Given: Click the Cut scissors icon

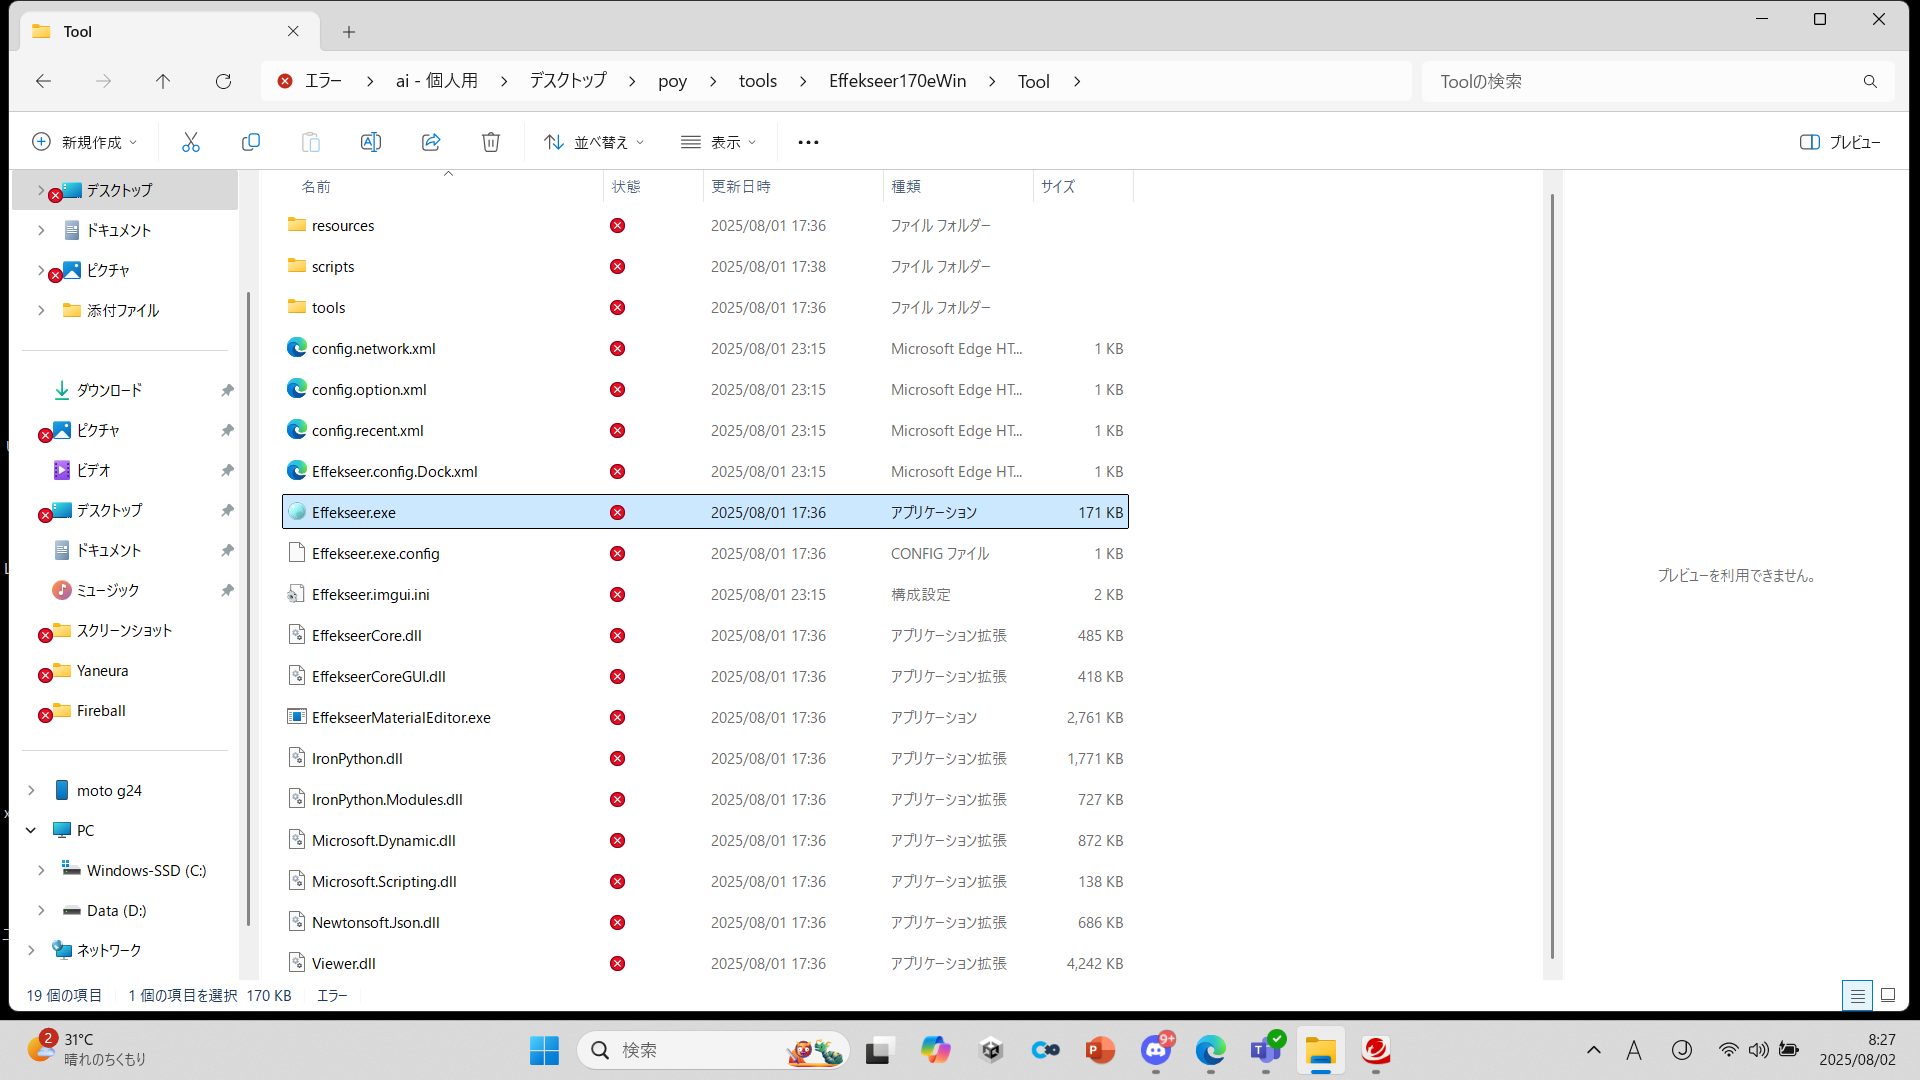Looking at the screenshot, I should click(190, 142).
